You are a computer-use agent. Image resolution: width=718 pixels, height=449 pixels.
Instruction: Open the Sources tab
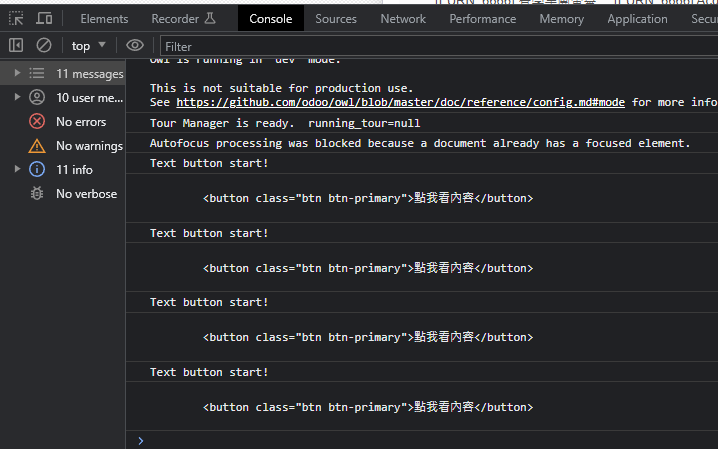pos(336,19)
